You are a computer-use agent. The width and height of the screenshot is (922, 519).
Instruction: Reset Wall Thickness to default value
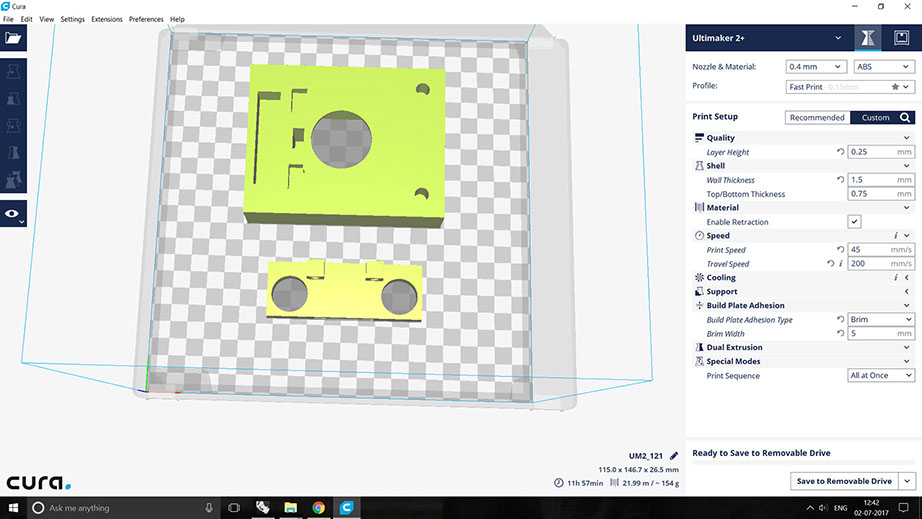840,180
